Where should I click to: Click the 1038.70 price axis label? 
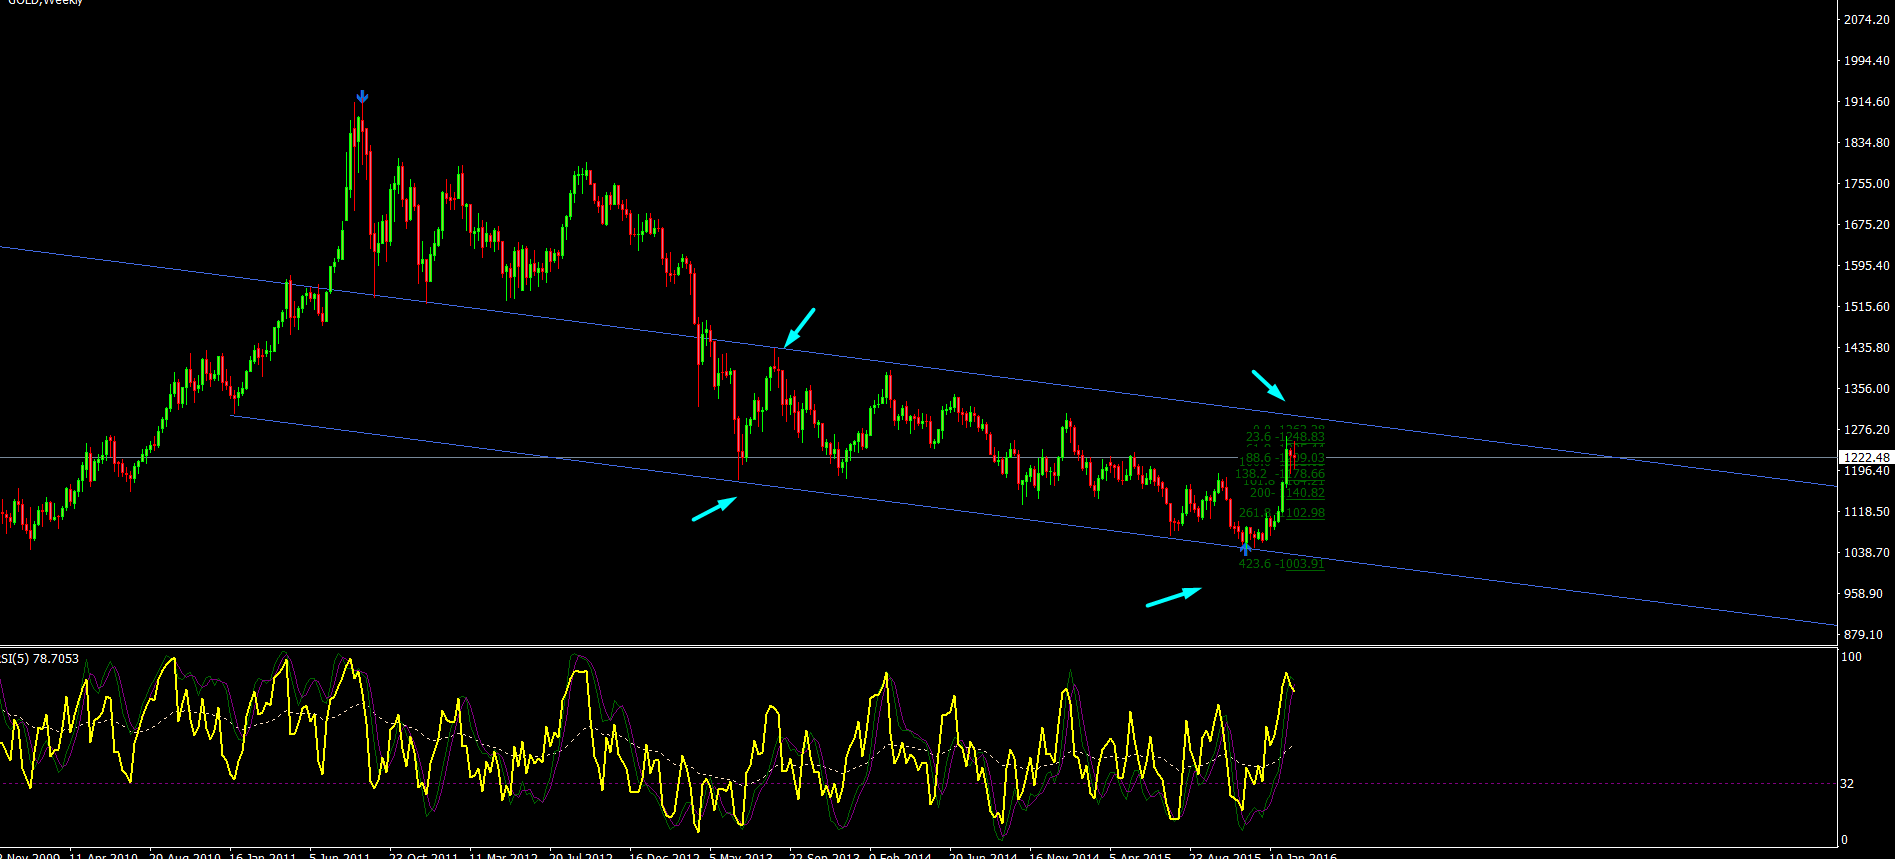[1867, 553]
